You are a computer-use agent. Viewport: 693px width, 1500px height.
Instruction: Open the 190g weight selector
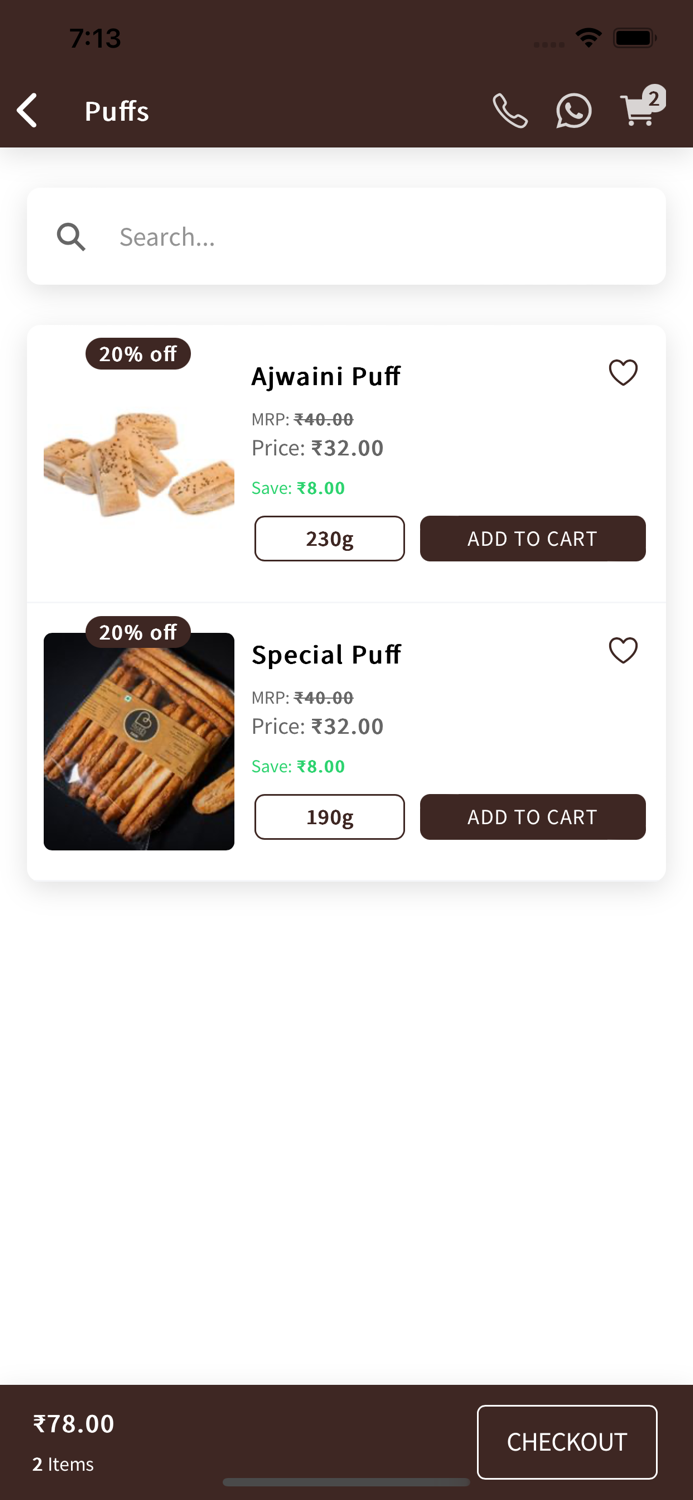point(329,817)
